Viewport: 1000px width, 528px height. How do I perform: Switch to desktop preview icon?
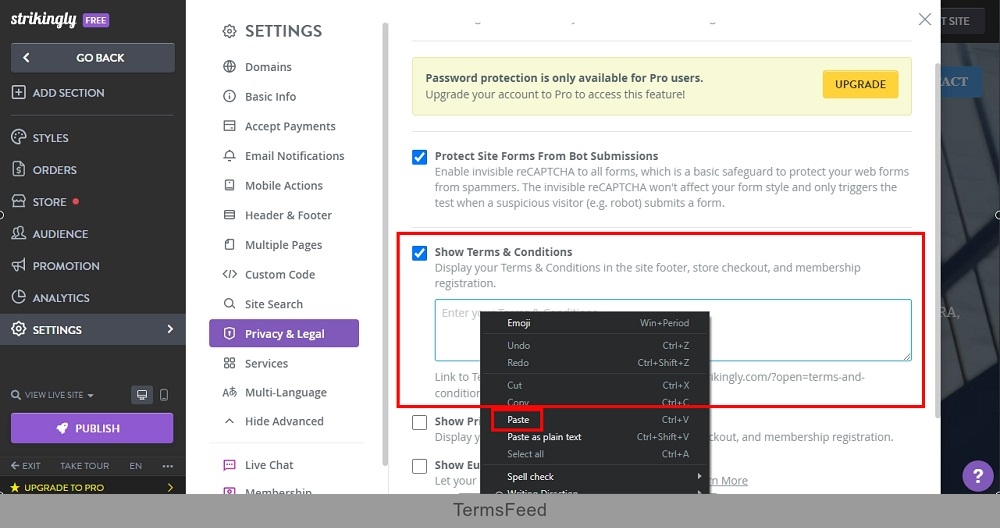coord(142,395)
